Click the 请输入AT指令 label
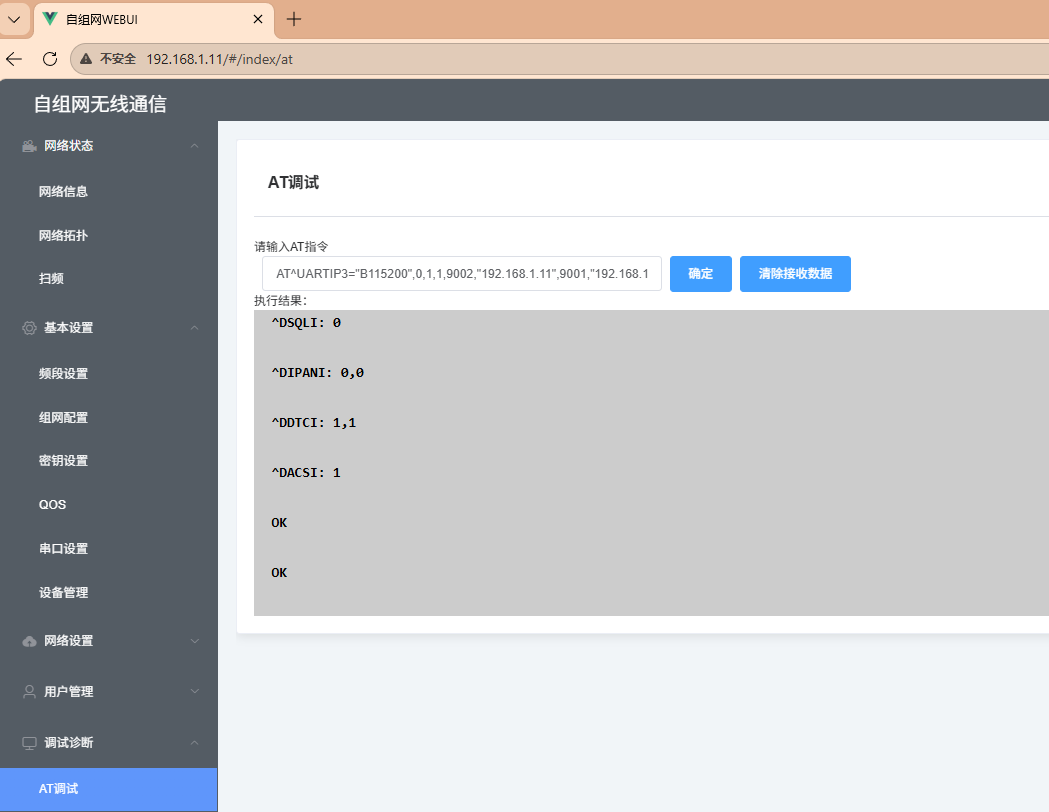This screenshot has width=1049, height=812. (291, 247)
